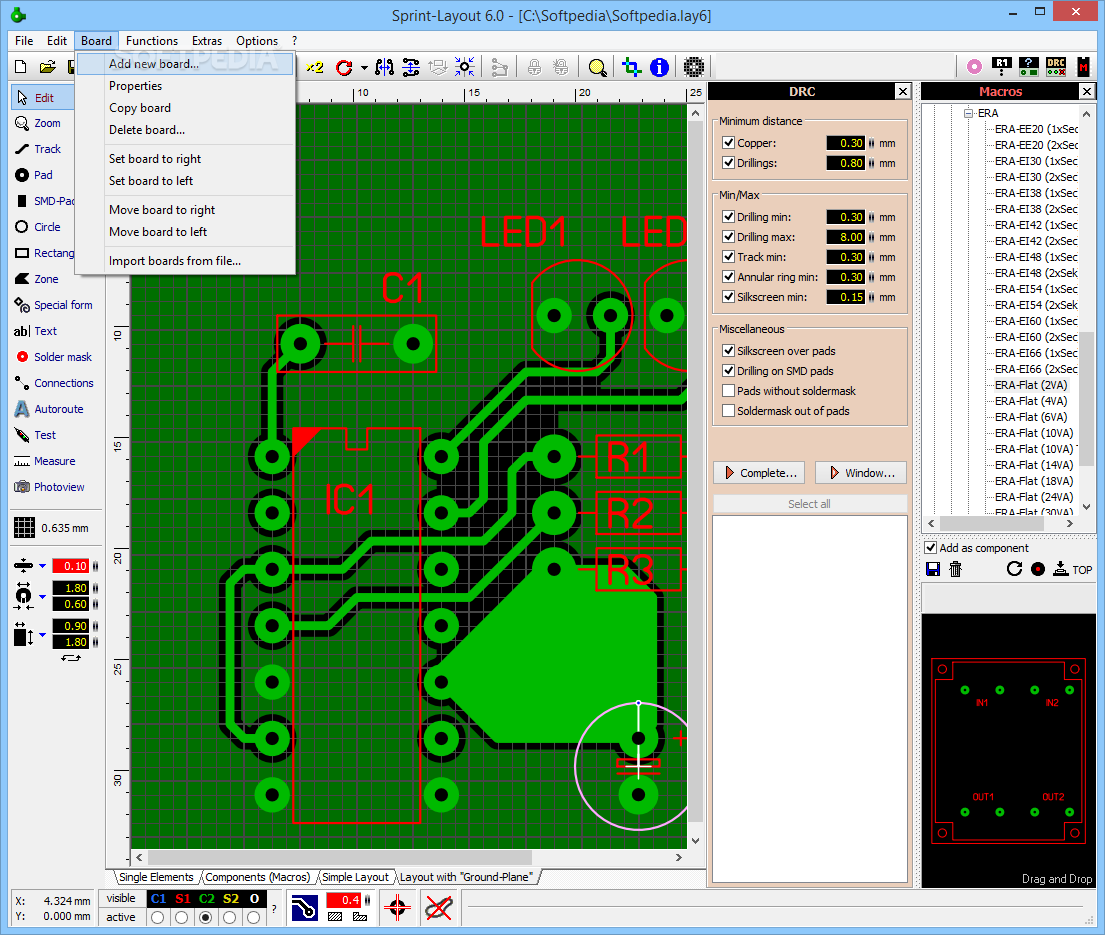The height and width of the screenshot is (935, 1105).
Task: Collapse the ERA macros tree node
Action: tap(968, 113)
